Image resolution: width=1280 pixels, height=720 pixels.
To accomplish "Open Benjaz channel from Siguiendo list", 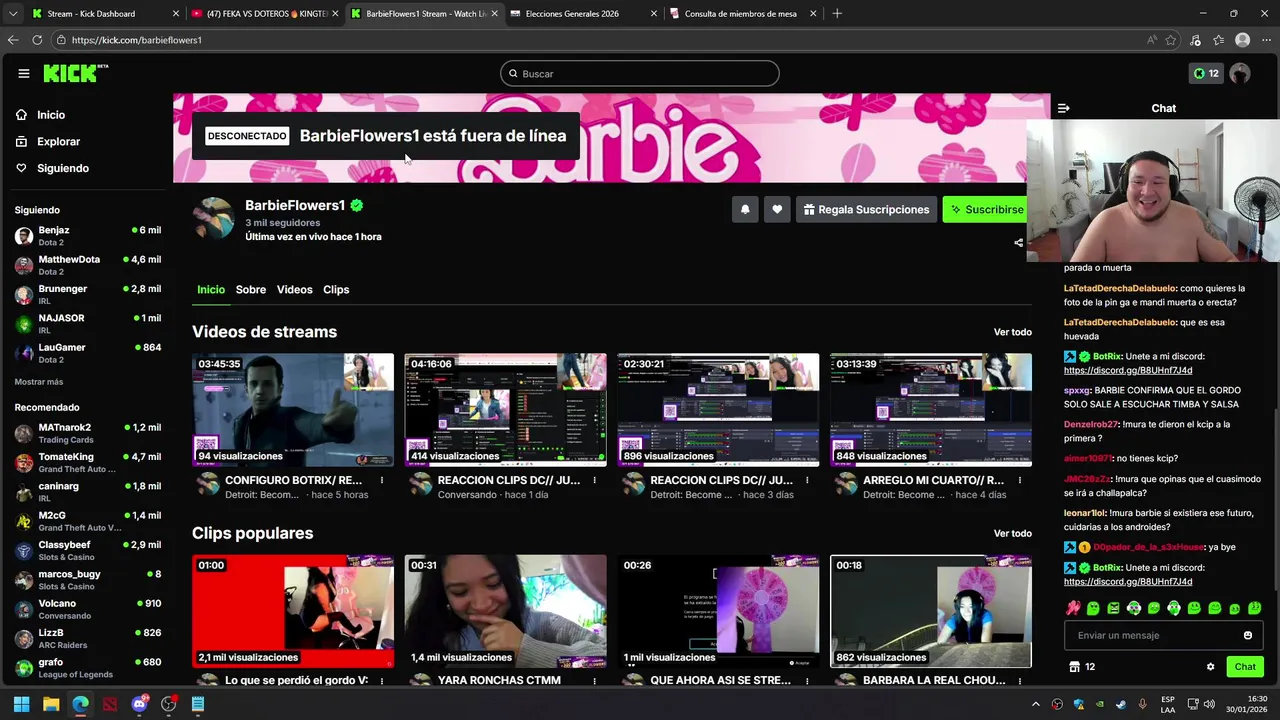I will click(87, 236).
